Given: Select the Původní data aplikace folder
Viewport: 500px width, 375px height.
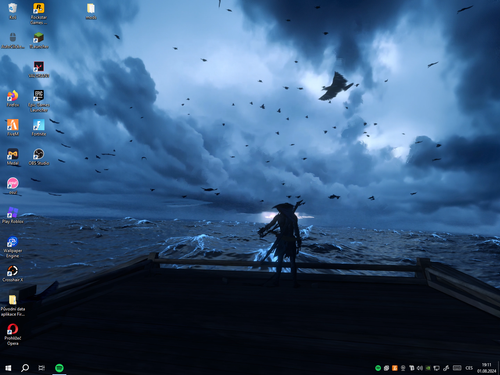Looking at the screenshot, I should (x=13, y=305).
